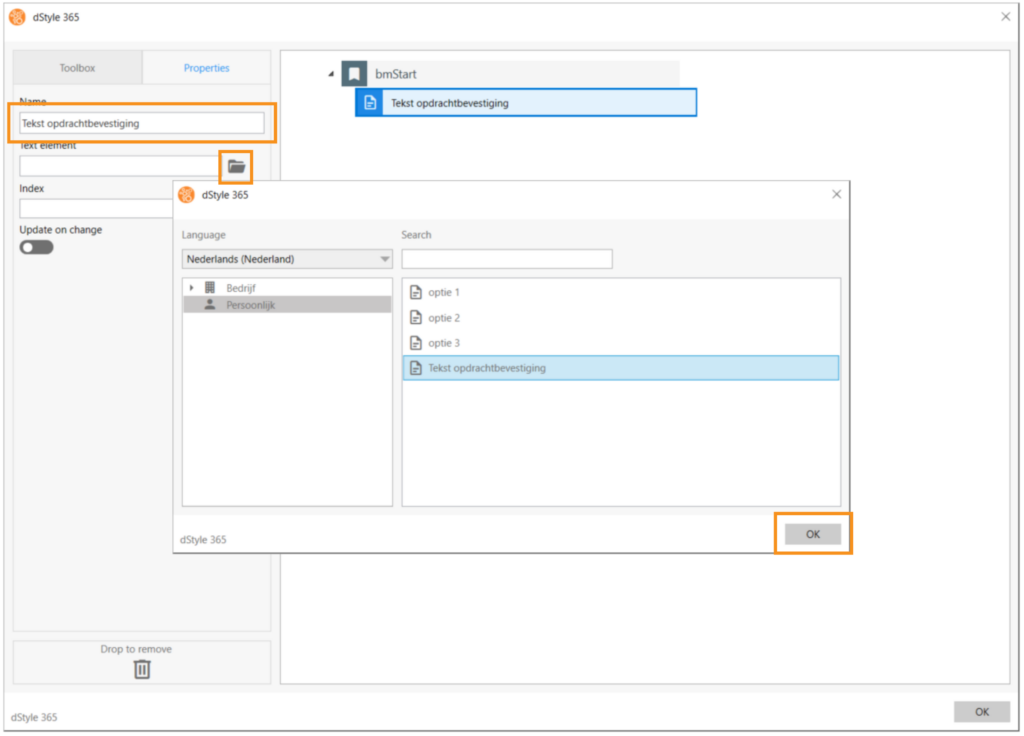
Task: Select optie 1 in the list
Action: pos(620,292)
